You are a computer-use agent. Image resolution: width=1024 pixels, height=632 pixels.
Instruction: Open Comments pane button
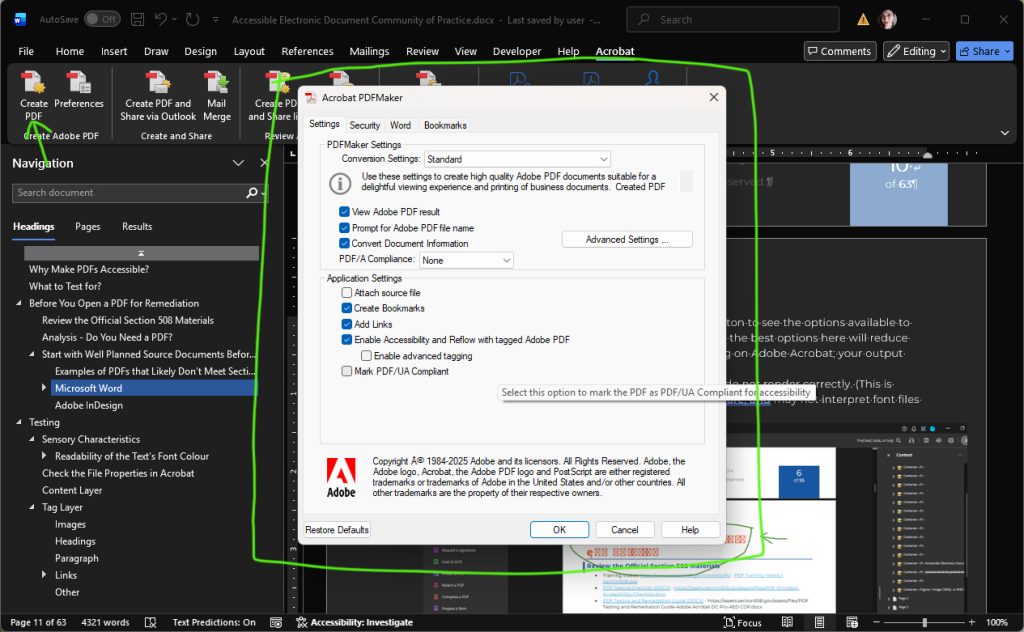tap(839, 51)
